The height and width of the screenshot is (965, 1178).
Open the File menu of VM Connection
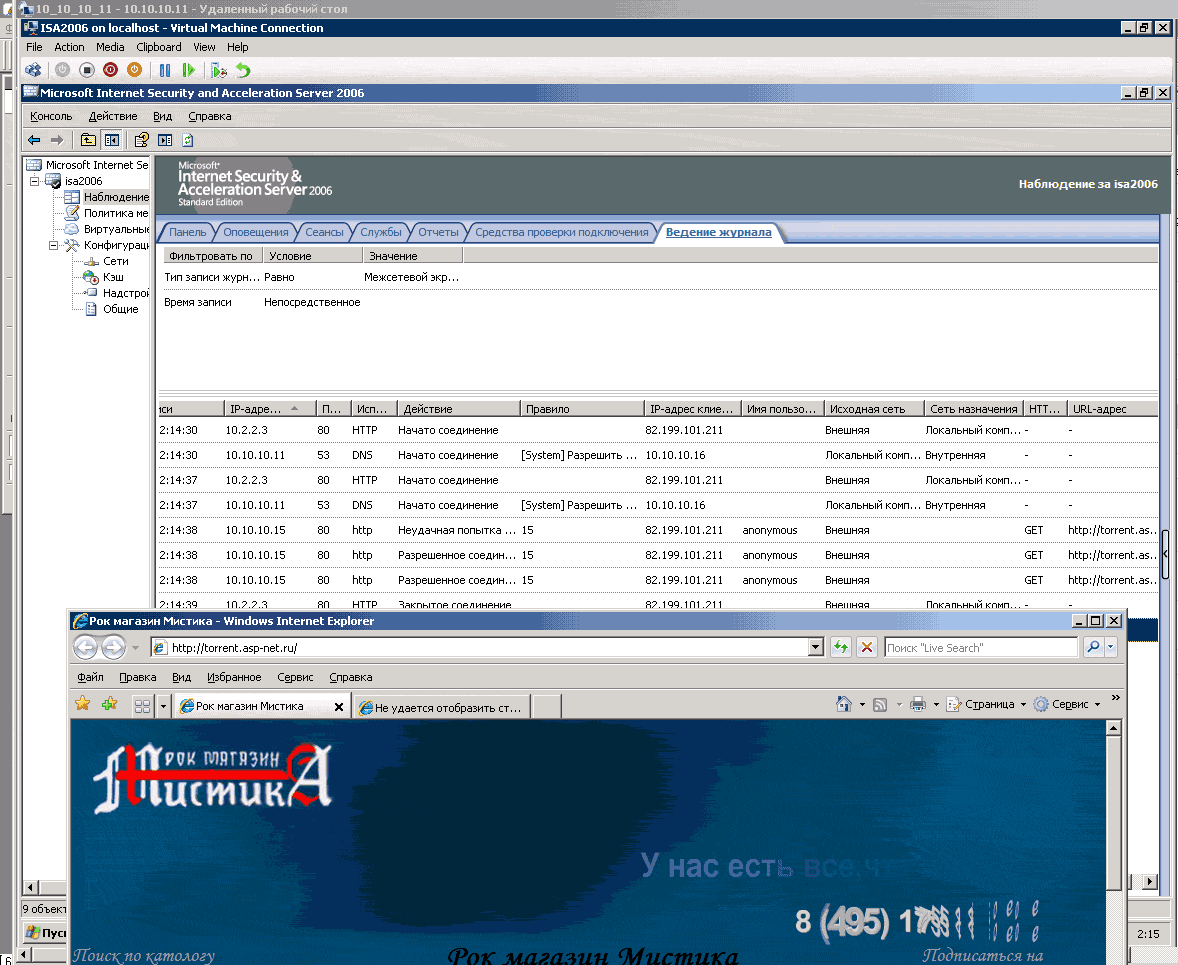(34, 47)
